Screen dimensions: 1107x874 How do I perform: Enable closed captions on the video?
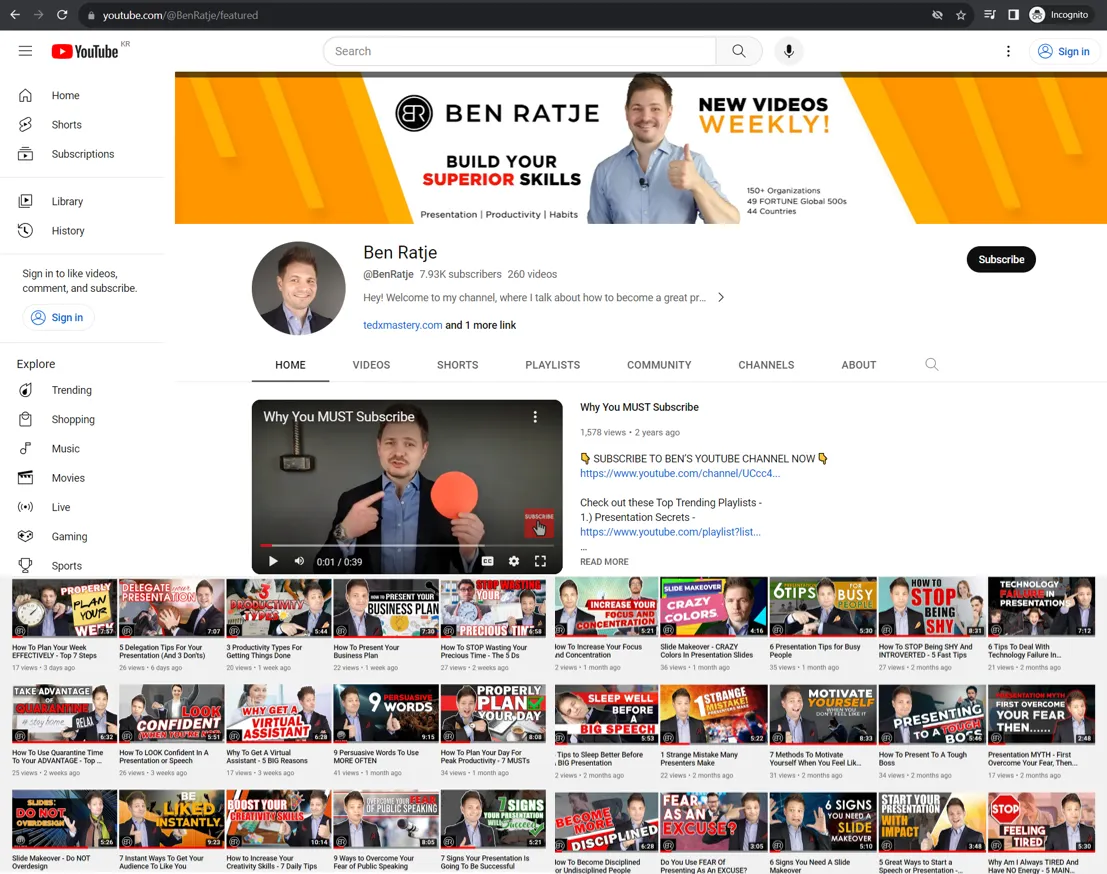coord(488,561)
